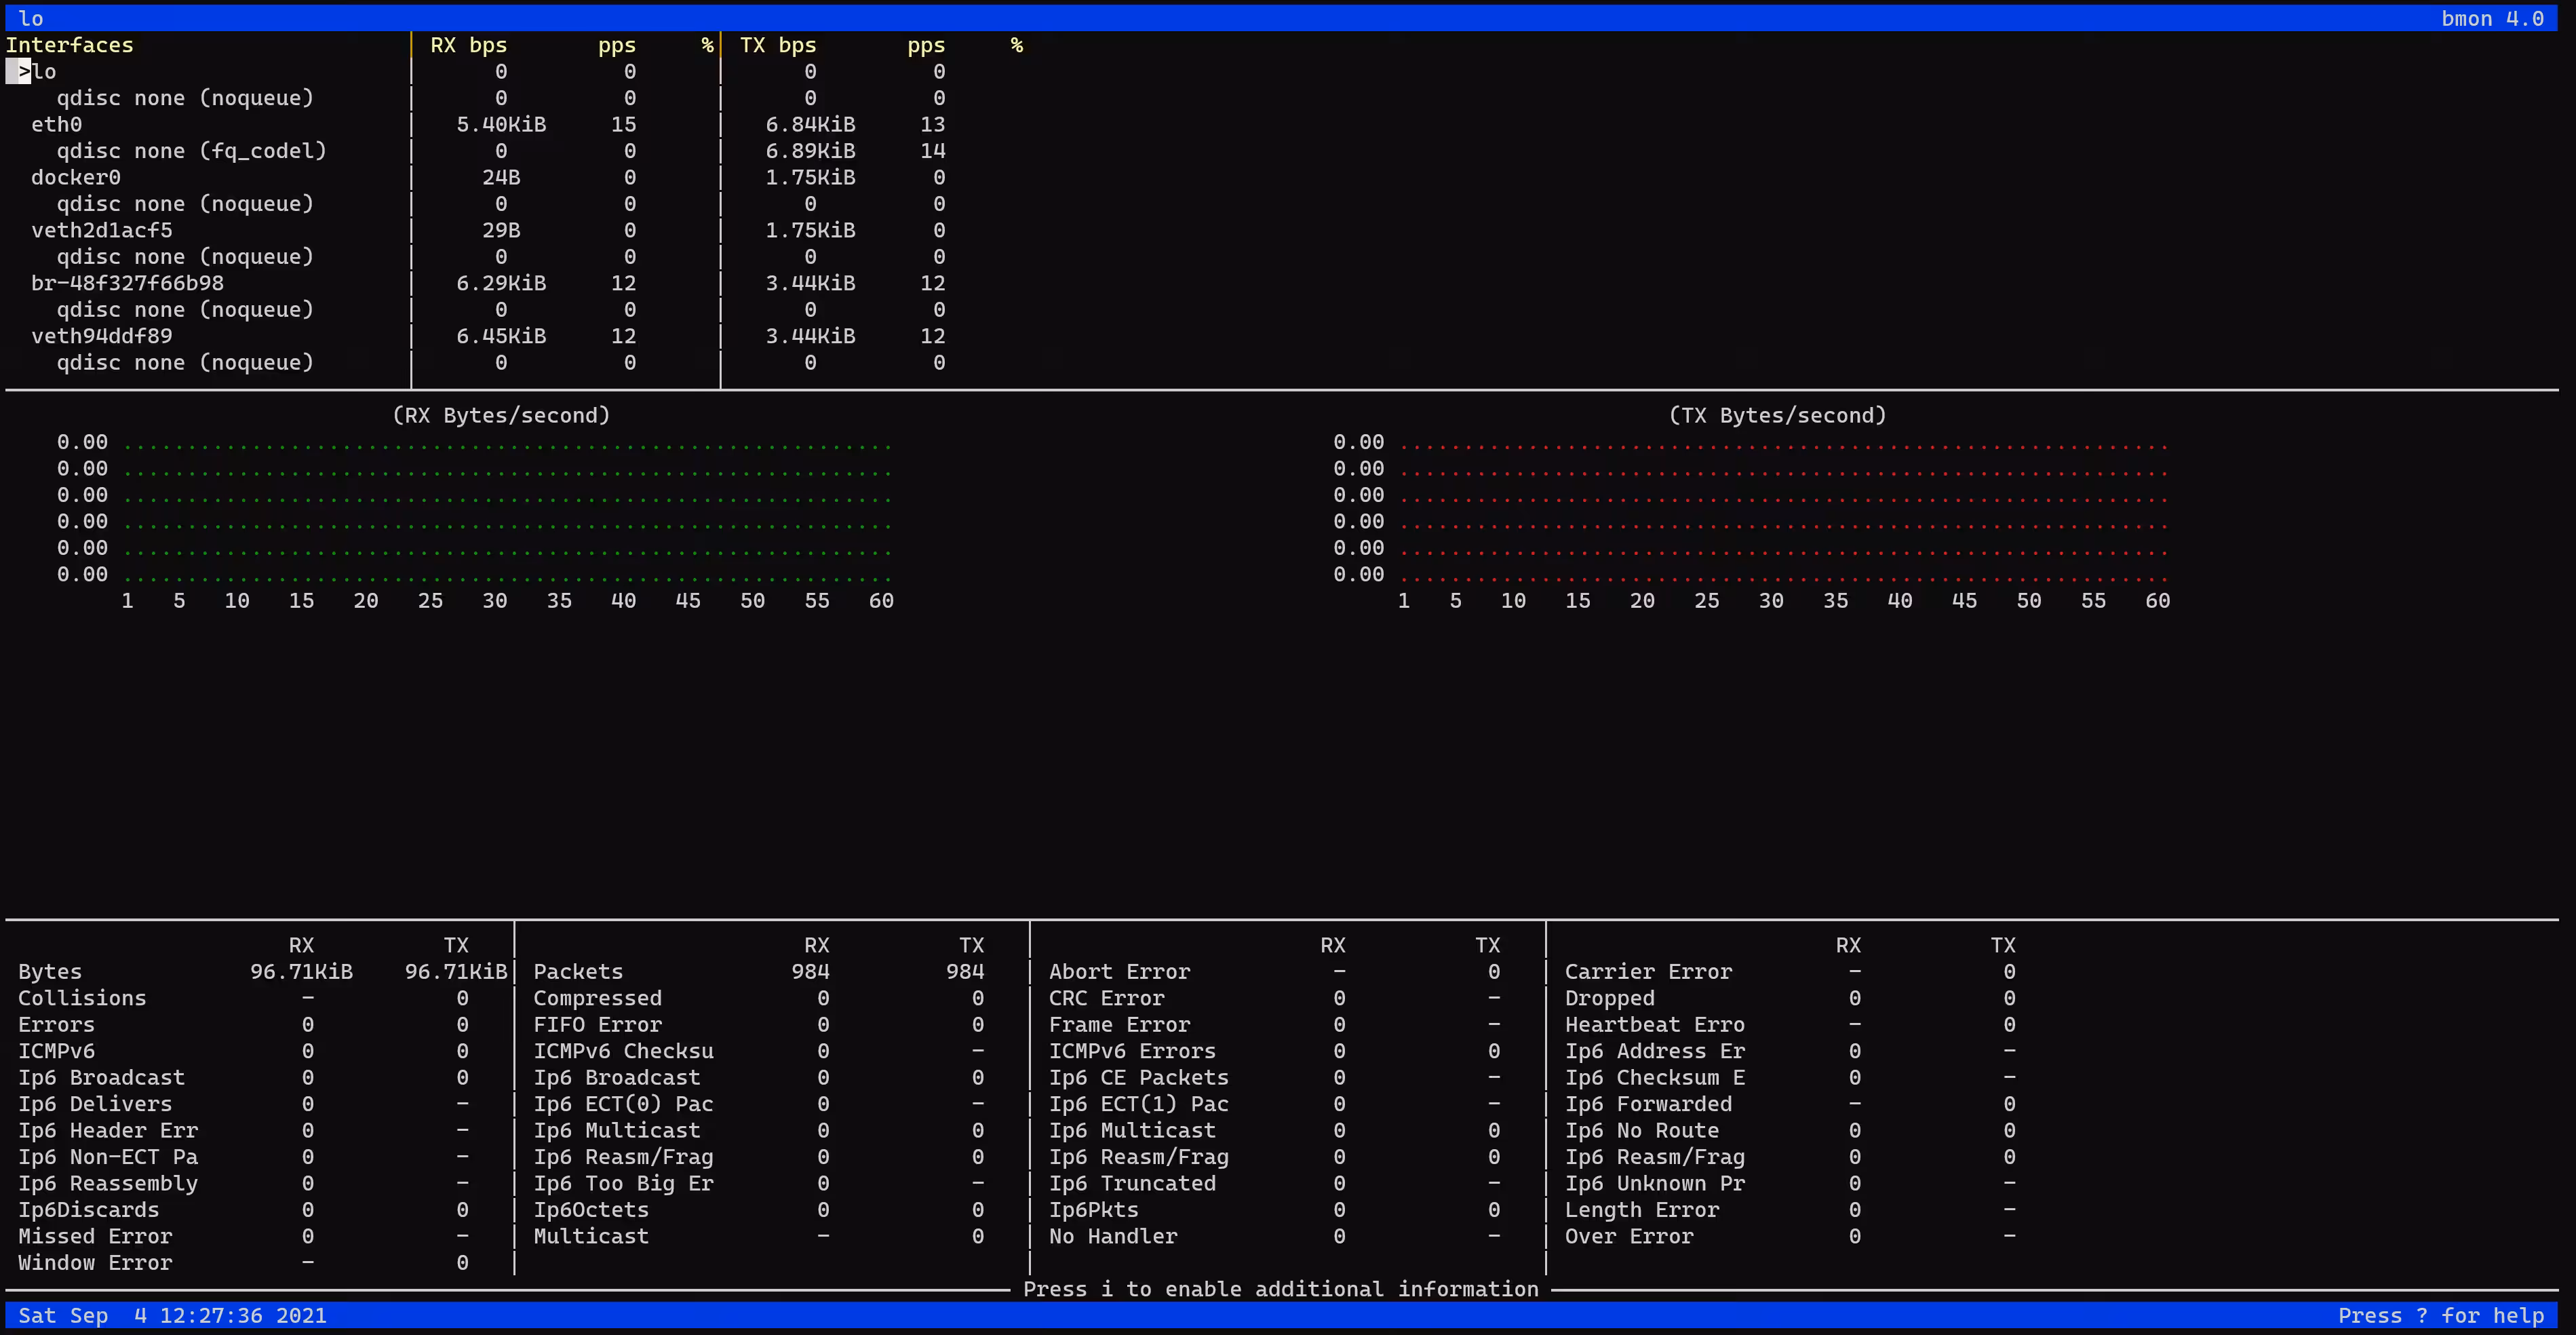
Task: Click the bmon 4.0 title text
Action: [x=2492, y=19]
